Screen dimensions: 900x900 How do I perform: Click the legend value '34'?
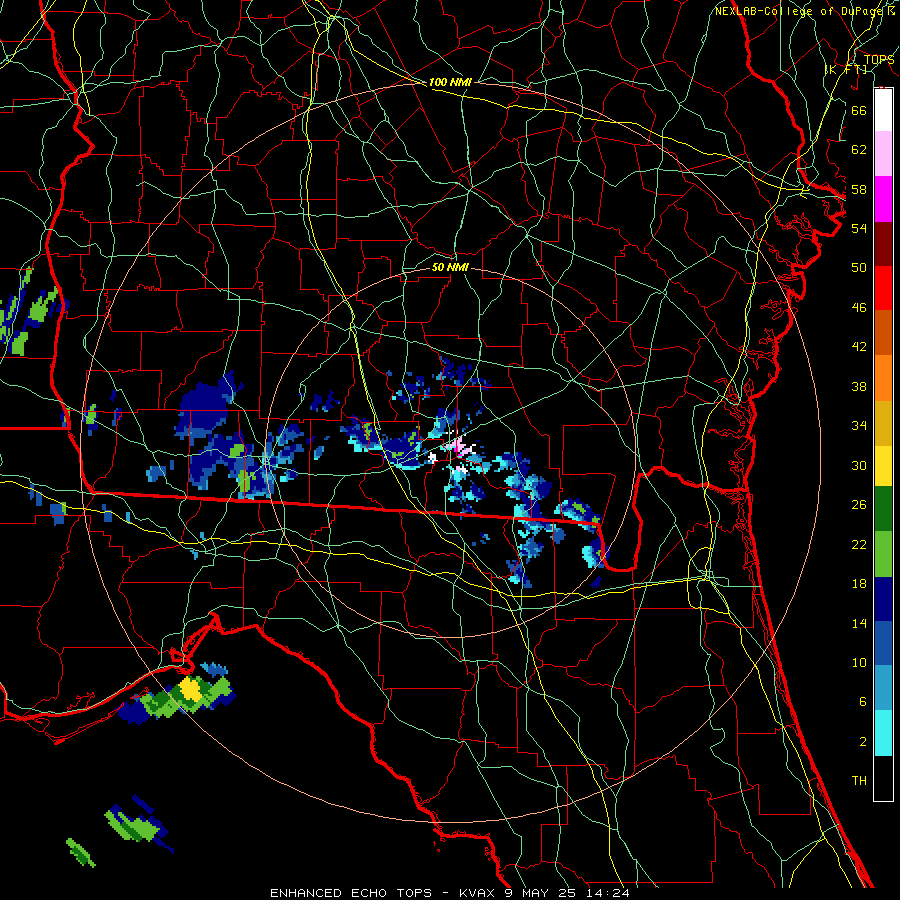859,425
